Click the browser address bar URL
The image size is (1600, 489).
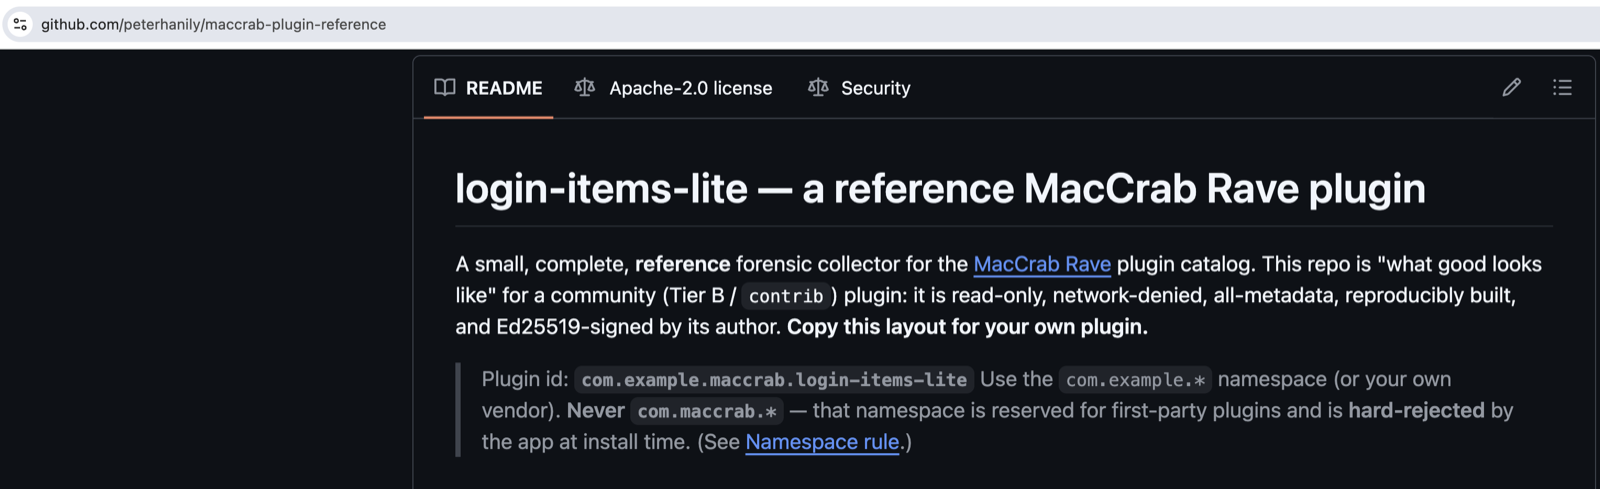point(213,24)
